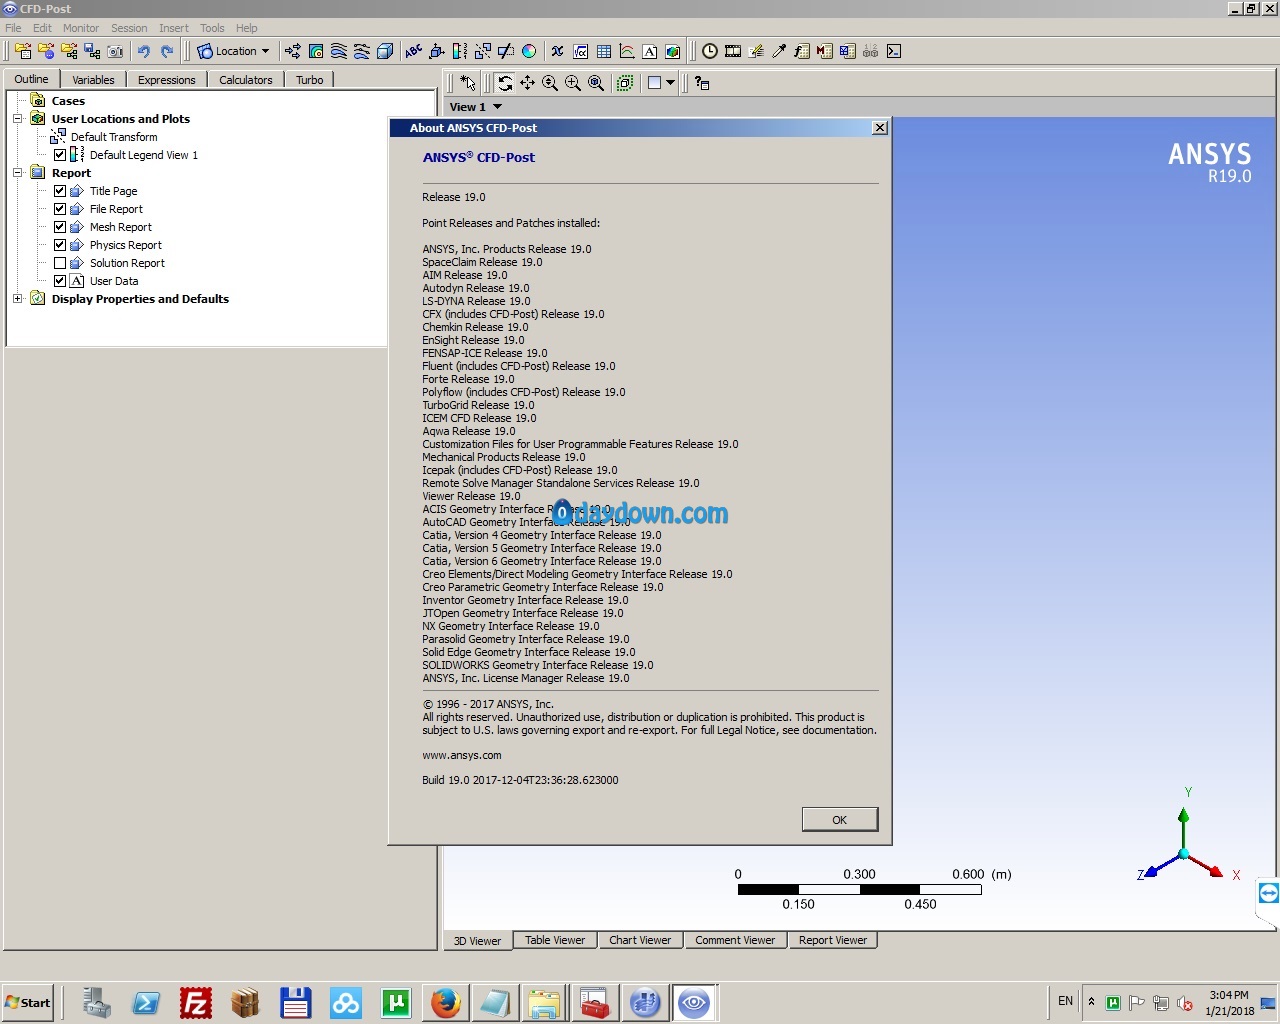Toggle the Default Legend View 1 checkbox
Screen dimensions: 1280x1024
(x=60, y=155)
